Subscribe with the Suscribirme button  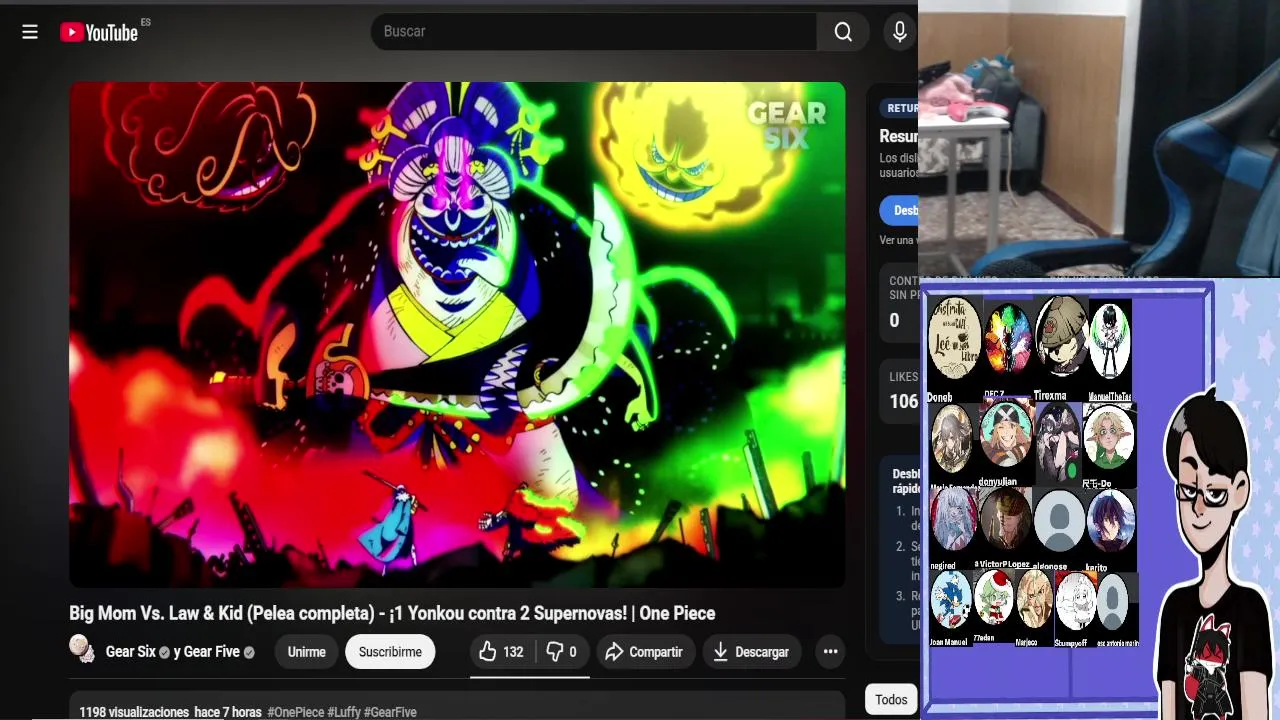(x=390, y=652)
